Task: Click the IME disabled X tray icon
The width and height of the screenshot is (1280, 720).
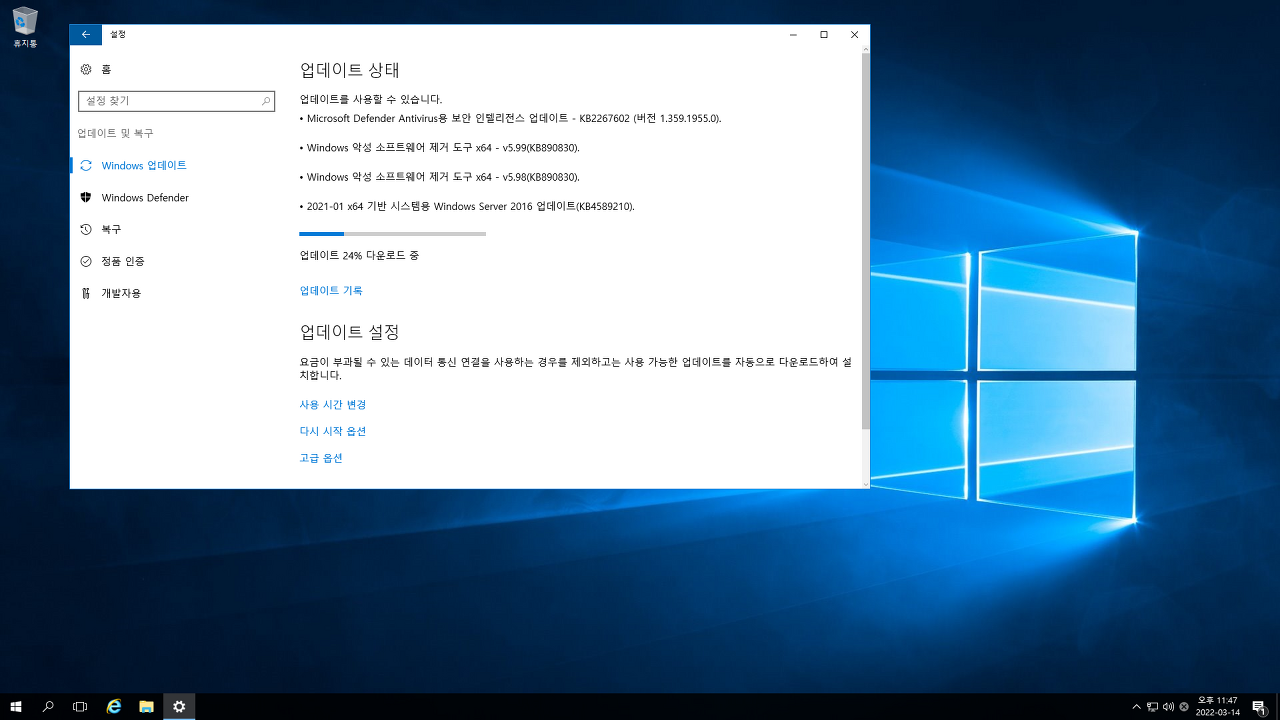Action: pyautogui.click(x=1184, y=707)
